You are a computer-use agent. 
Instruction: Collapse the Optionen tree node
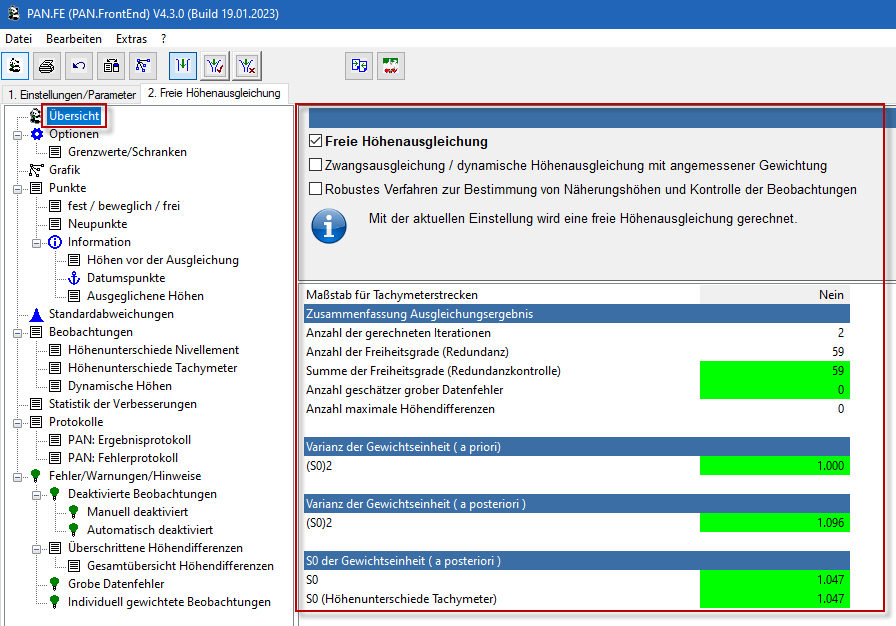(x=17, y=134)
